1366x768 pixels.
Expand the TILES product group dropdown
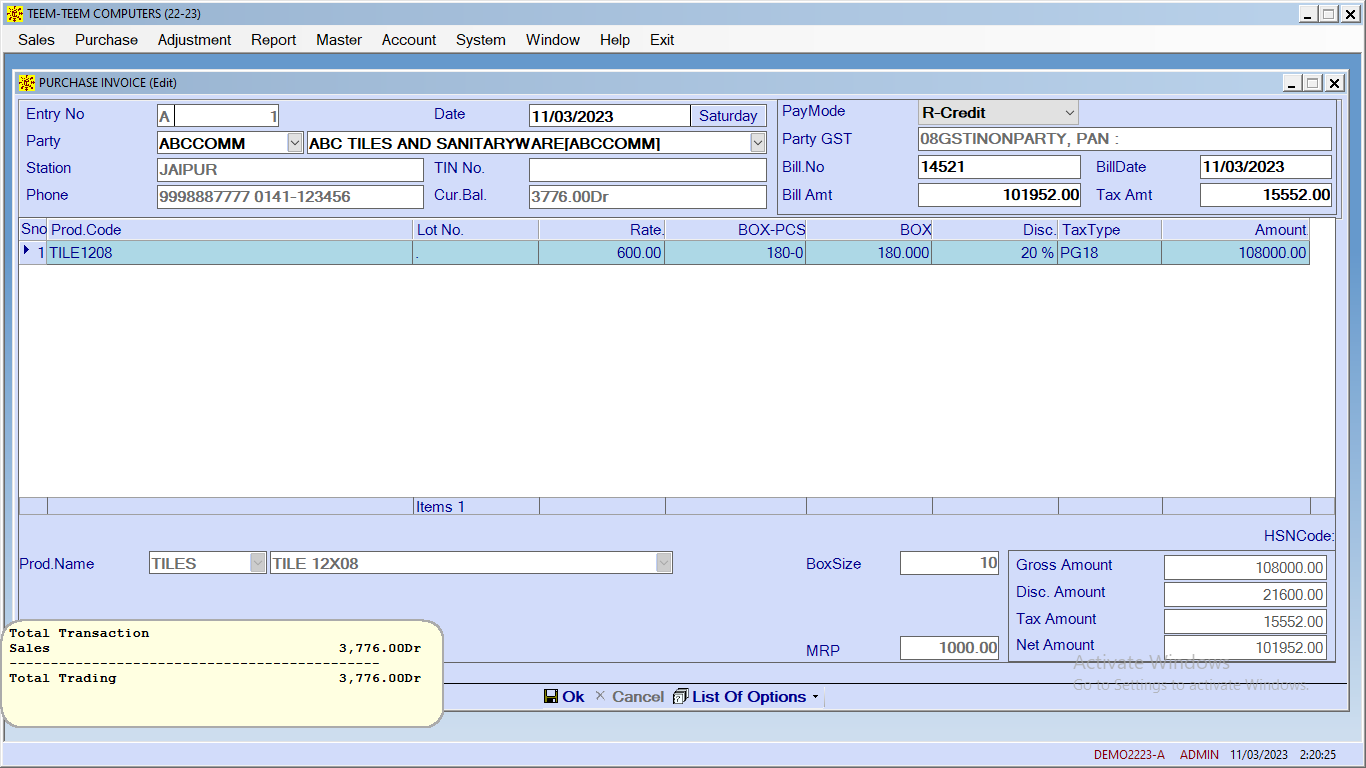258,563
